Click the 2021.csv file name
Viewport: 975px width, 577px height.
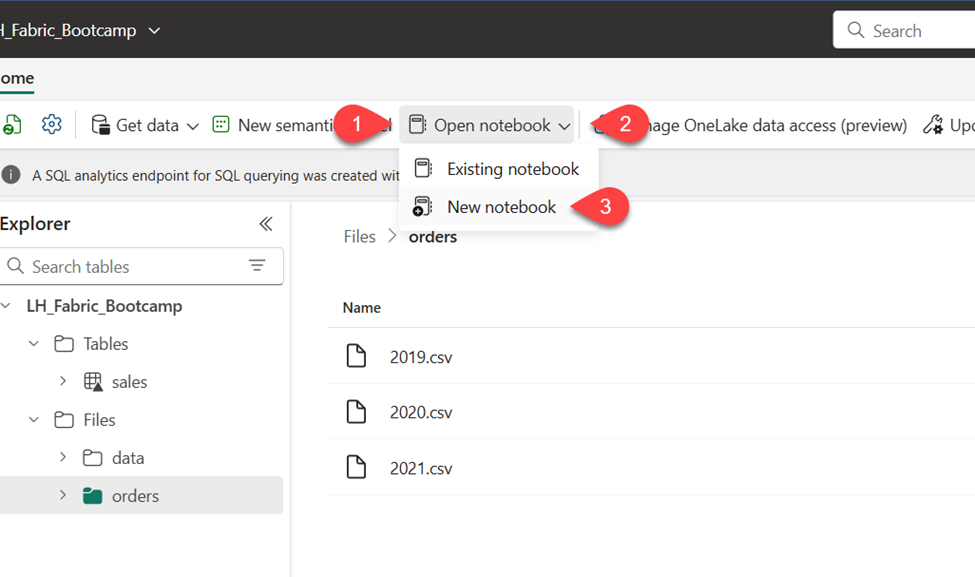(421, 469)
